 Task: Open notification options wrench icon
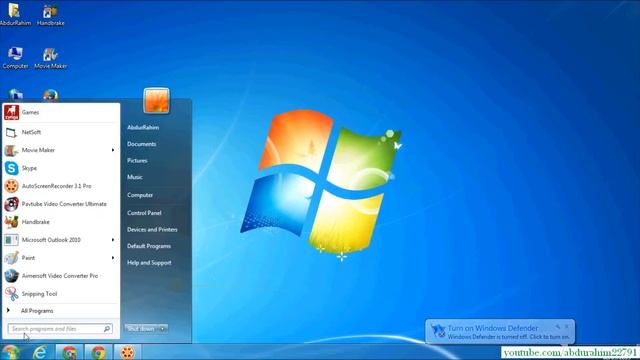coord(558,327)
